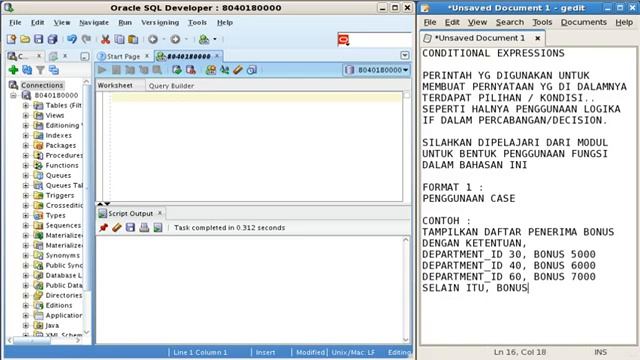Click the connections tree horizontal scrollbar
This screenshot has width=640, height=360.
(44, 340)
